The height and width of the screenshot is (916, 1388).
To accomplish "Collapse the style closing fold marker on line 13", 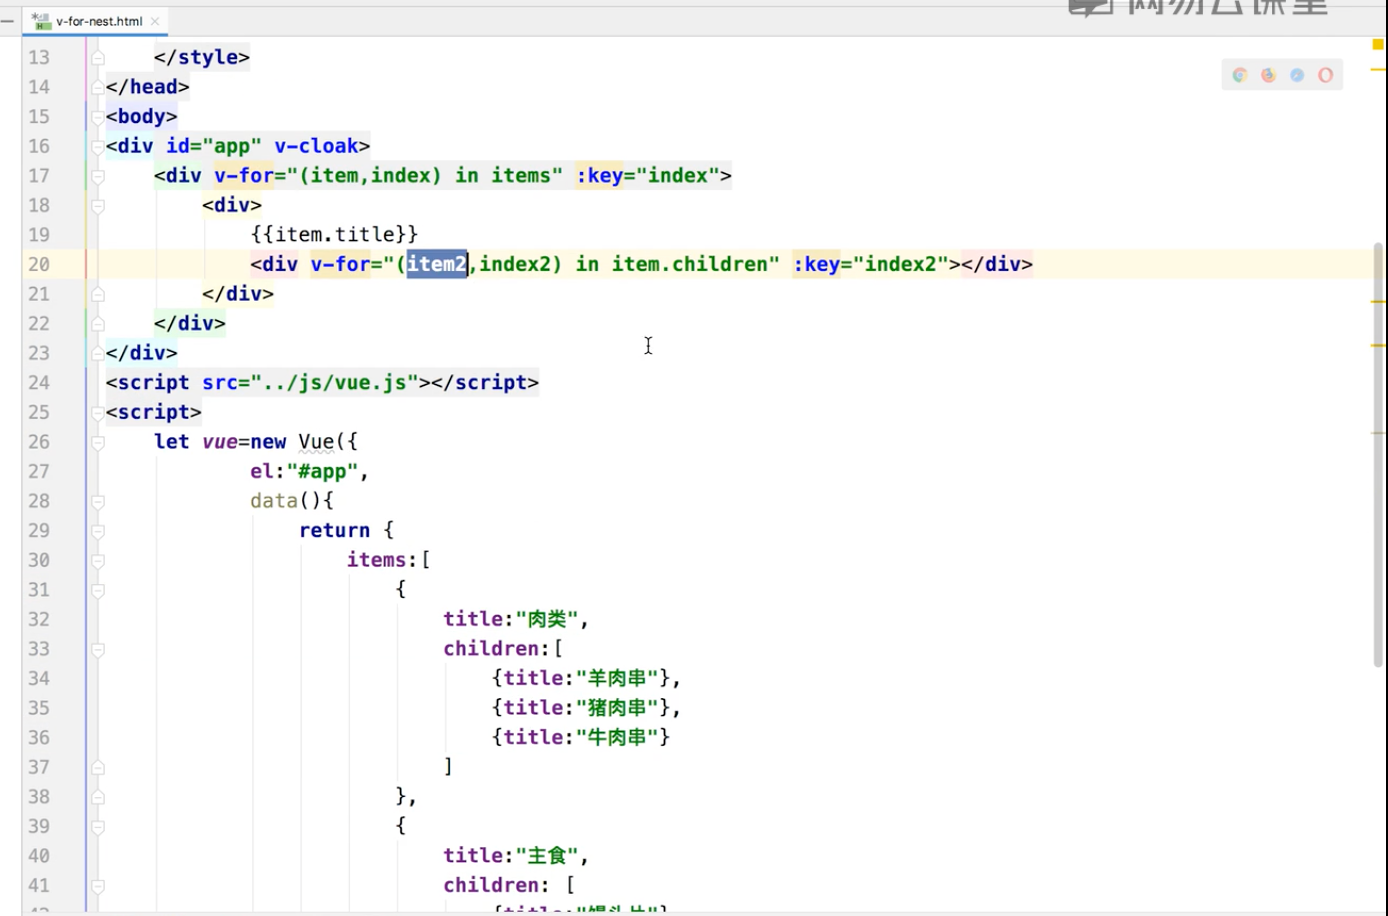I will [x=98, y=57].
